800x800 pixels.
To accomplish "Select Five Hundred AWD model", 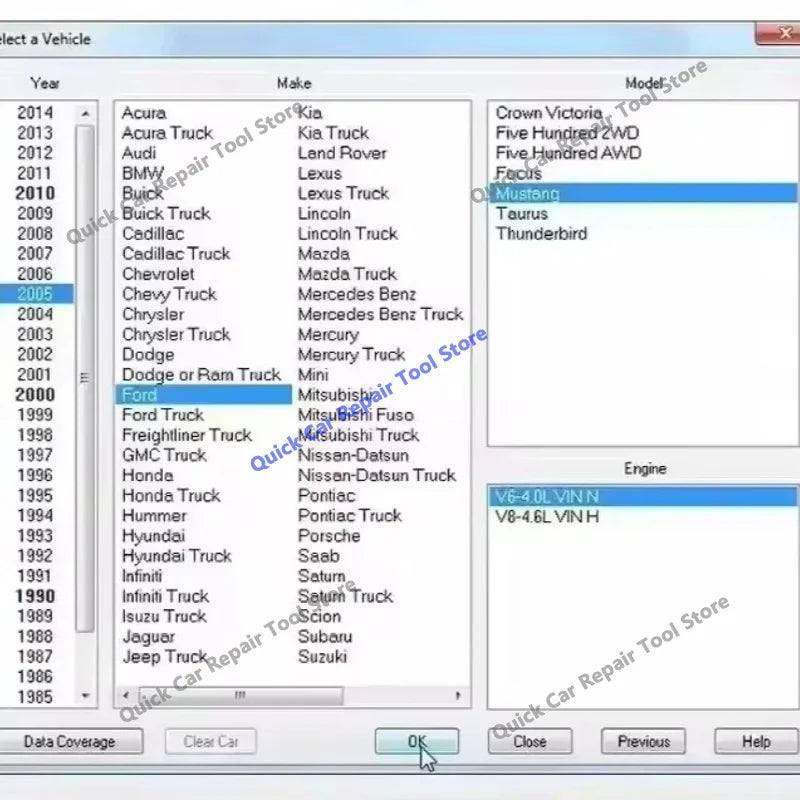I will 568,153.
